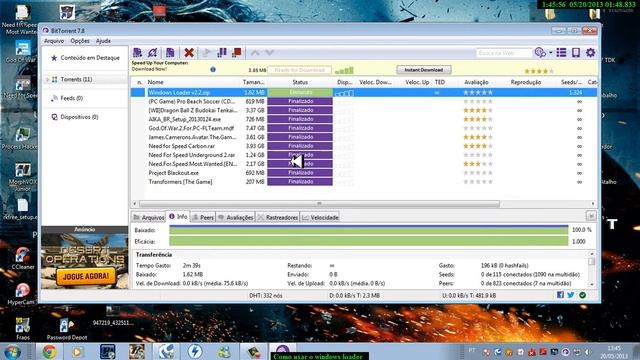The width and height of the screenshot is (640, 360).
Task: Click the Twitter icon in status bar
Action: [x=571, y=295]
